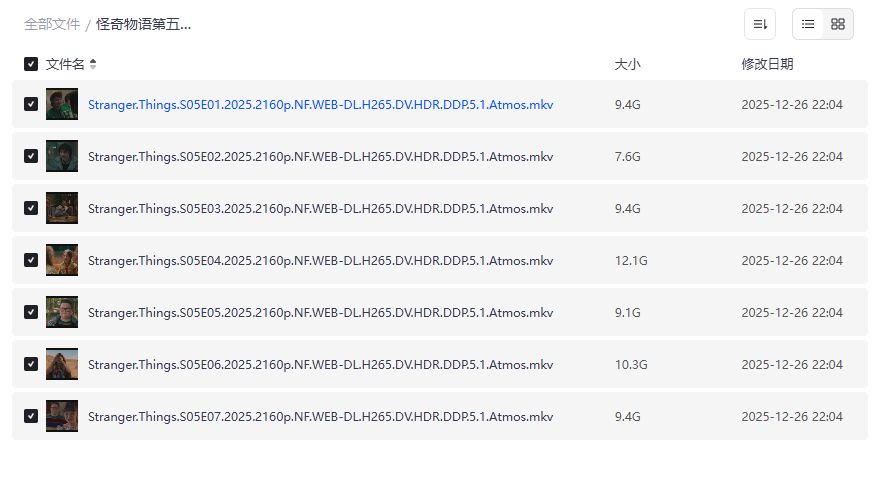The image size is (878, 495).
Task: Switch to list view
Action: [808, 24]
